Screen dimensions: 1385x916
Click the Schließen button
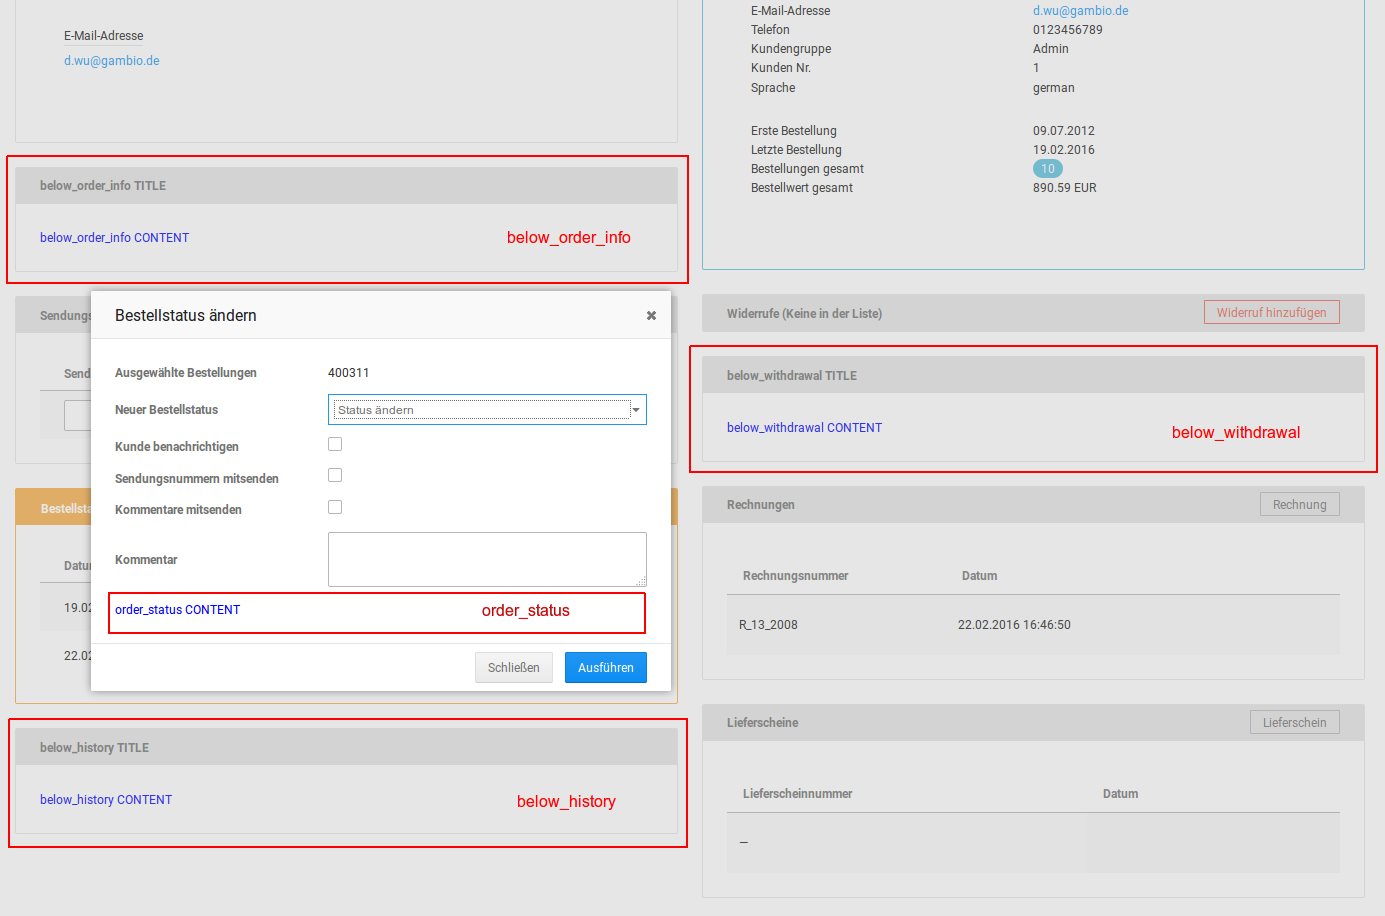pos(513,668)
